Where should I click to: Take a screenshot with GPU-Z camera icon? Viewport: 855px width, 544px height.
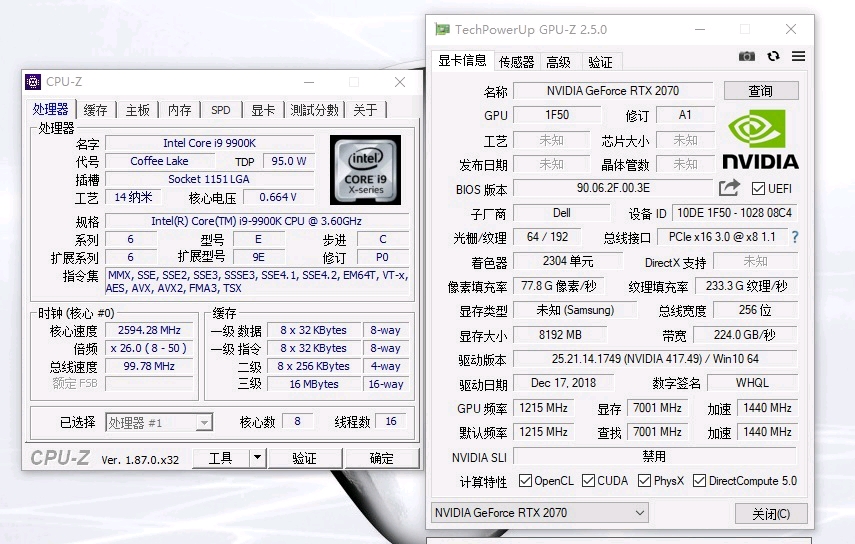pyautogui.click(x=746, y=56)
